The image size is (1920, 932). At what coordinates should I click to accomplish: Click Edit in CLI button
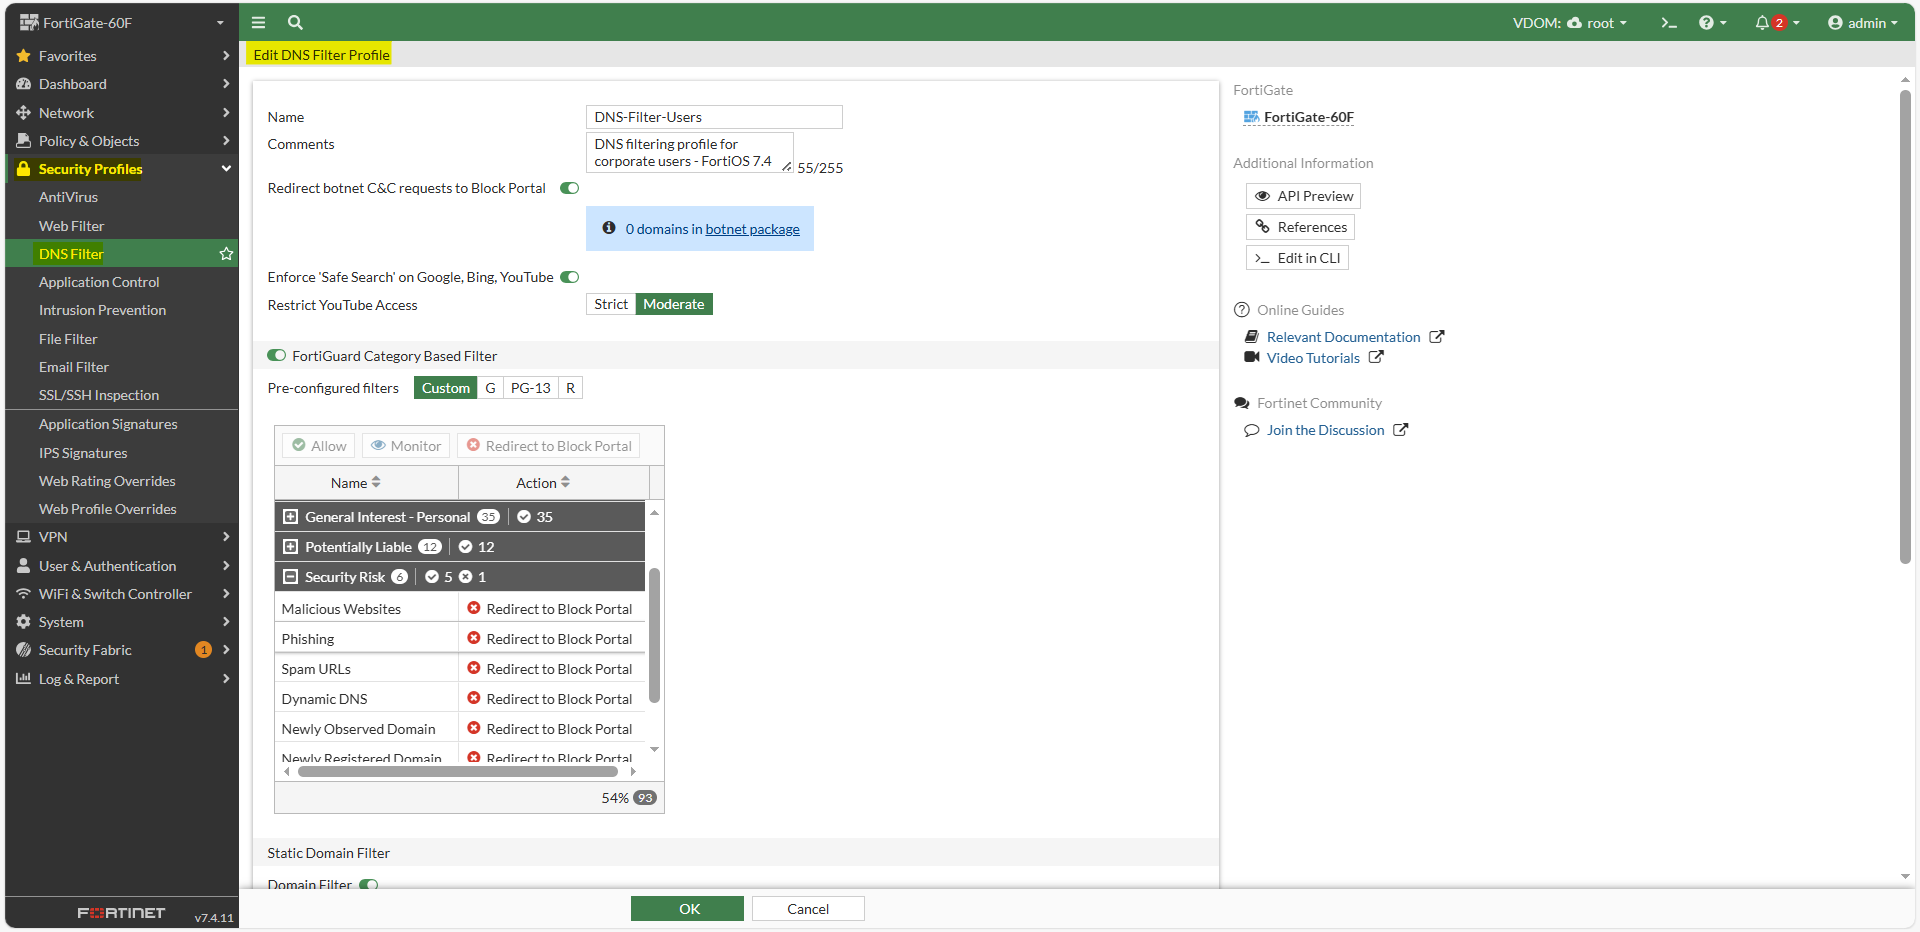point(1297,258)
